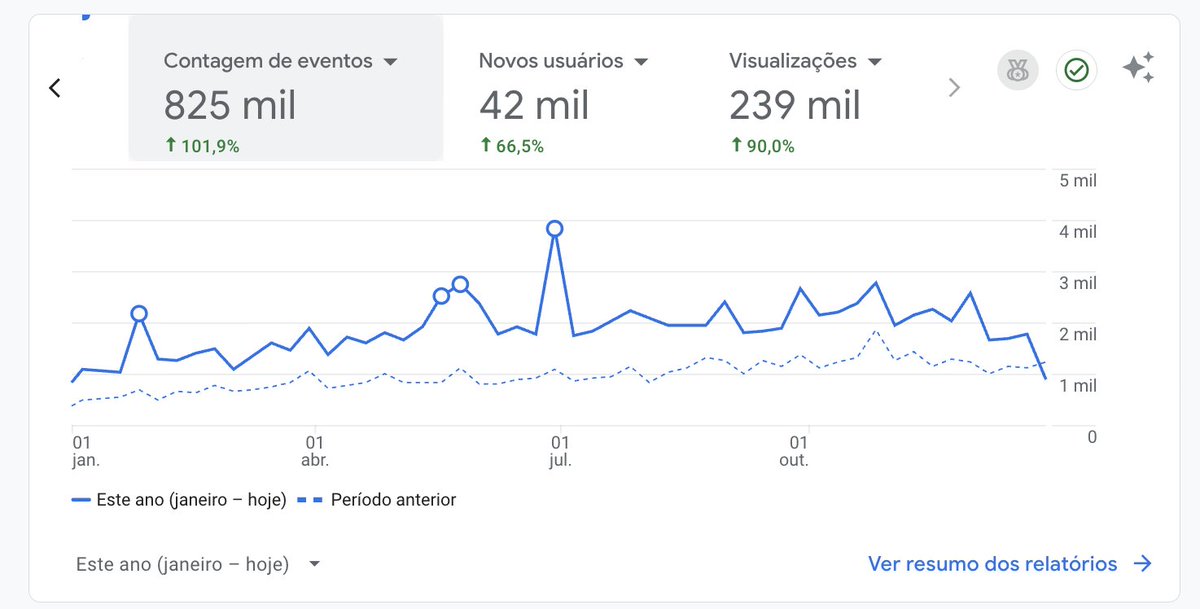Go to previous metrics with left chevron
The width and height of the screenshot is (1200, 609).
tap(55, 88)
